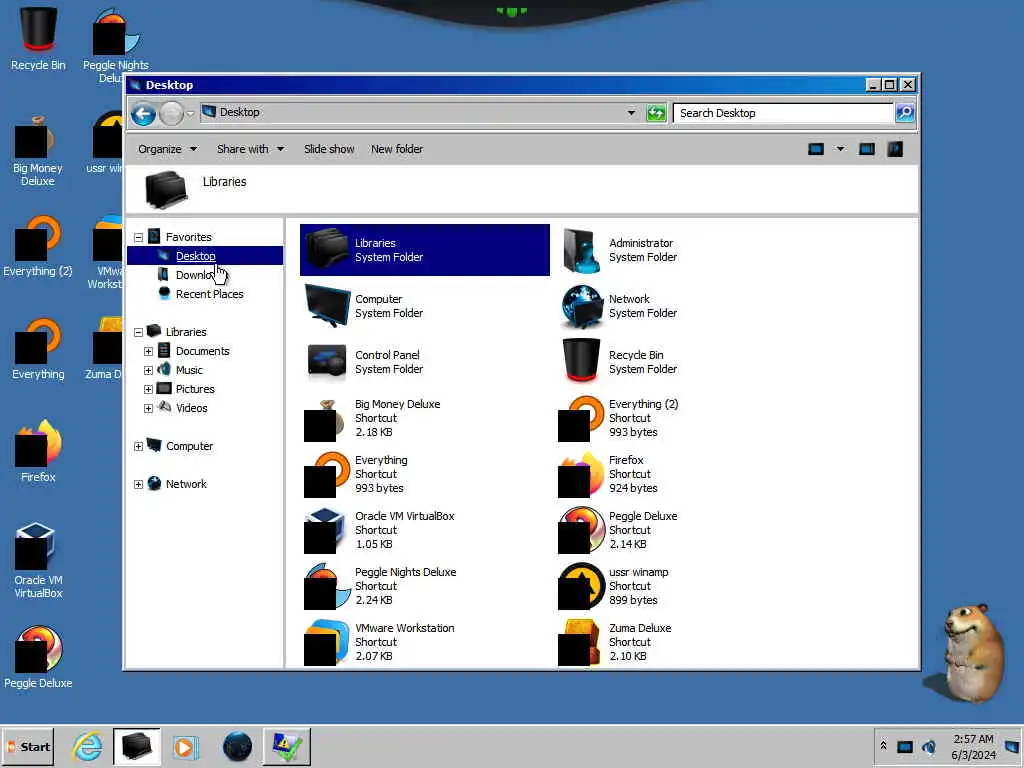Open Internet Explorer from the taskbar

pyautogui.click(x=87, y=746)
